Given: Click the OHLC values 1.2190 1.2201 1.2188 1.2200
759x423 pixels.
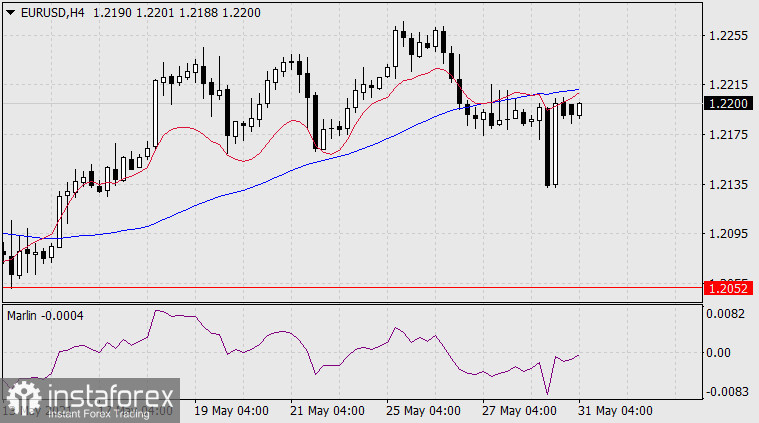Looking at the screenshot, I should (x=177, y=13).
